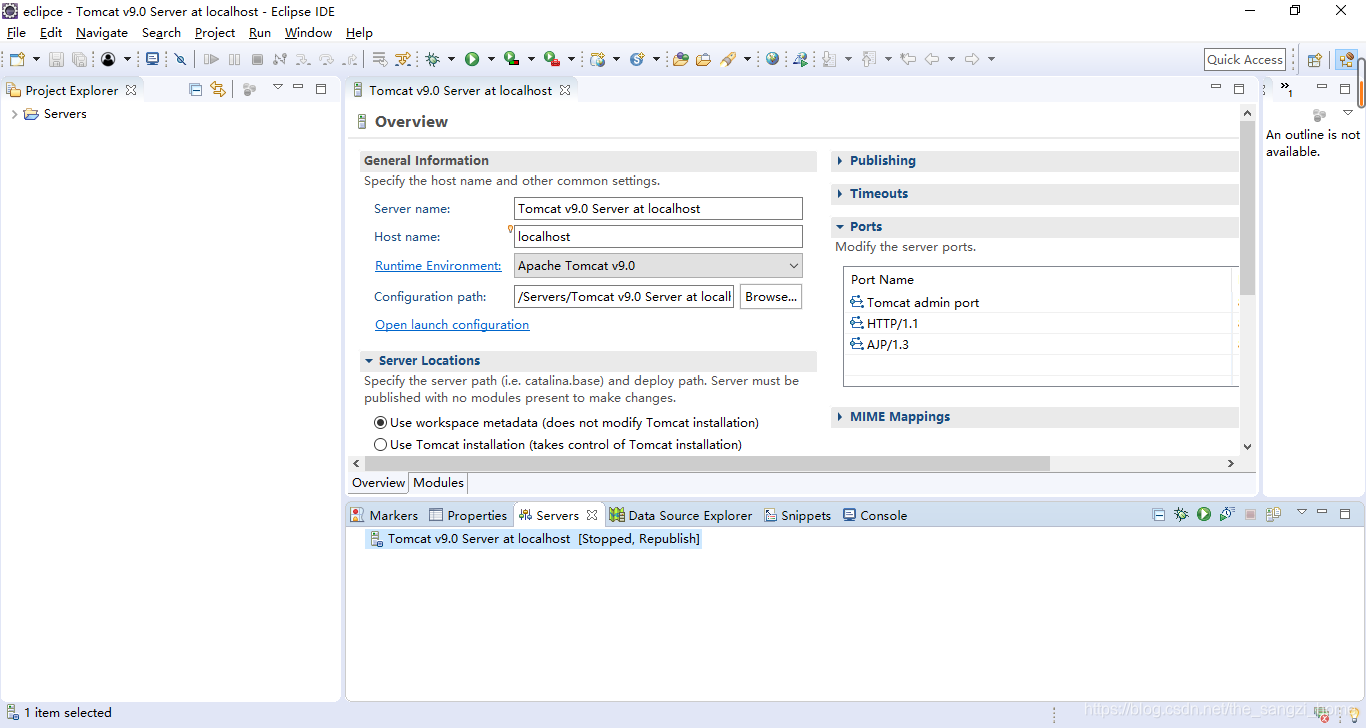Collapse the Server Locations section
This screenshot has height=728, width=1366.
(369, 361)
